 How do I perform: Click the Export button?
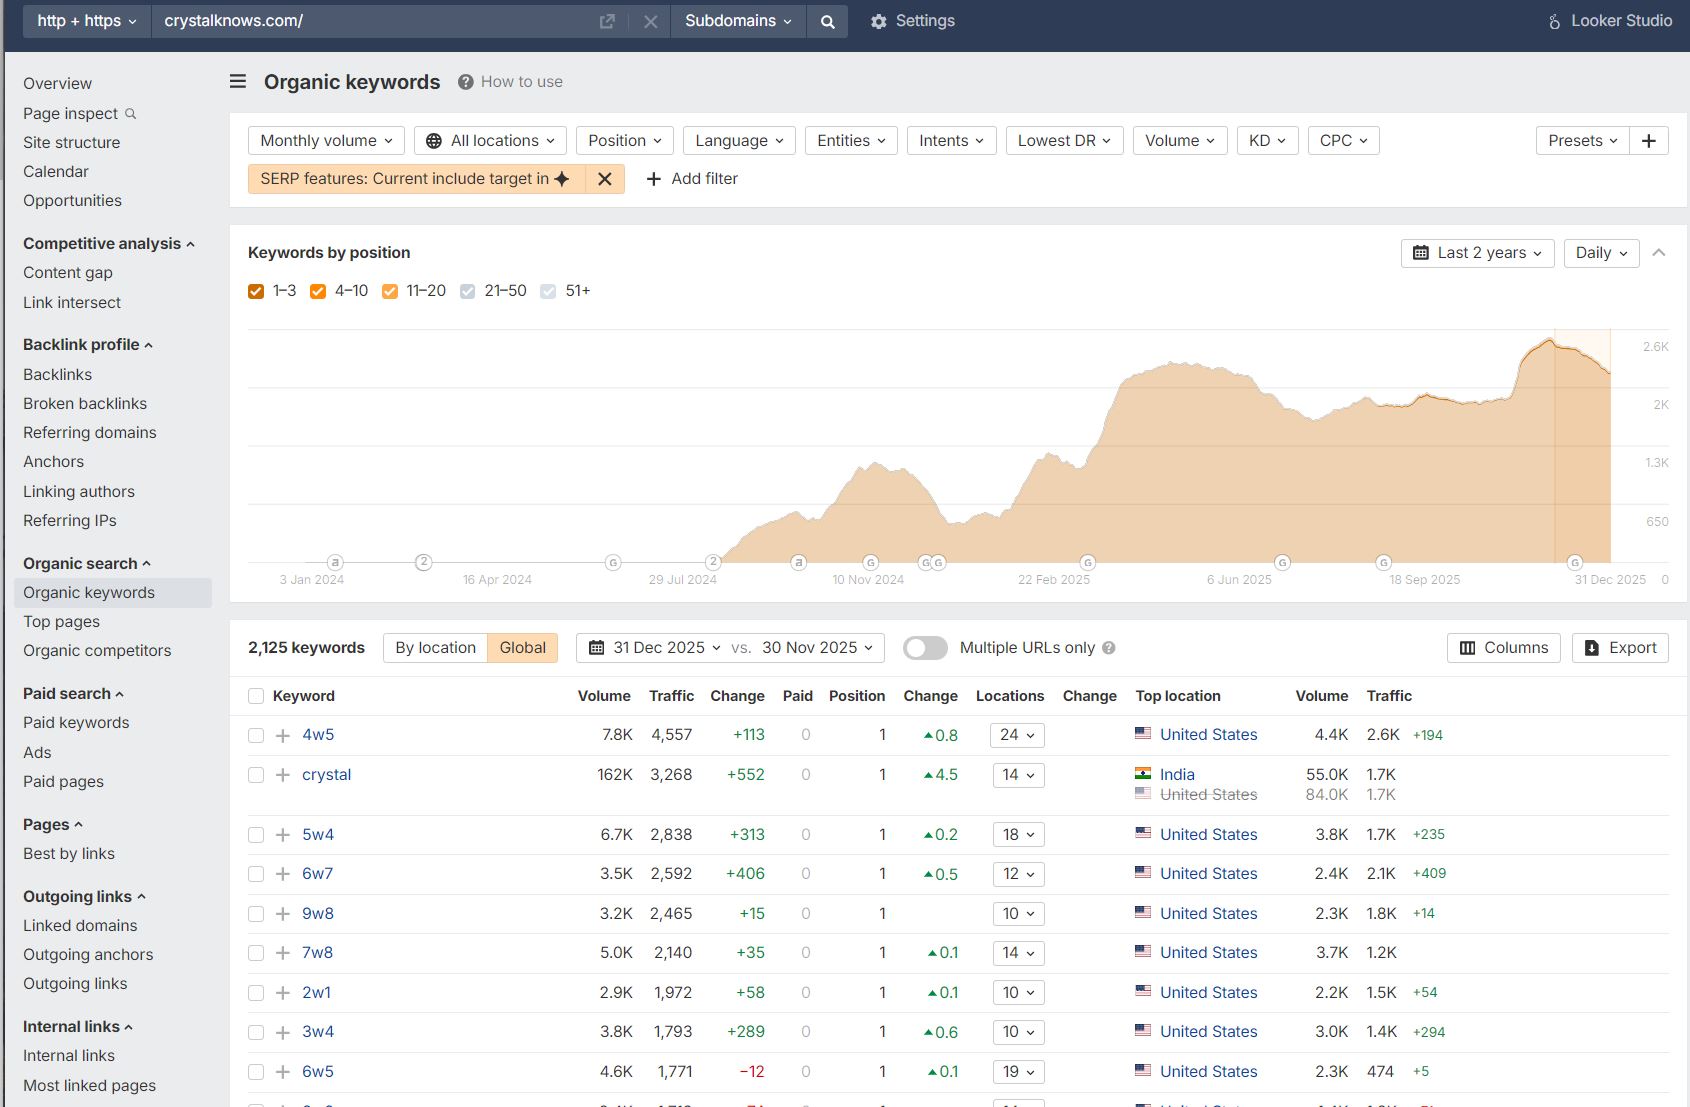(x=1620, y=648)
